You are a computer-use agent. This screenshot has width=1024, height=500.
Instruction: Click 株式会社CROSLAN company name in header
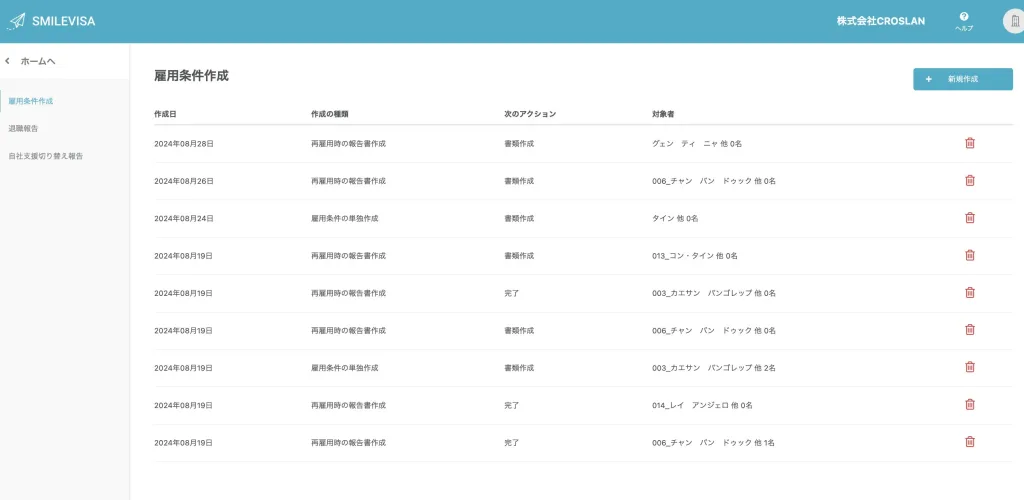879,21
